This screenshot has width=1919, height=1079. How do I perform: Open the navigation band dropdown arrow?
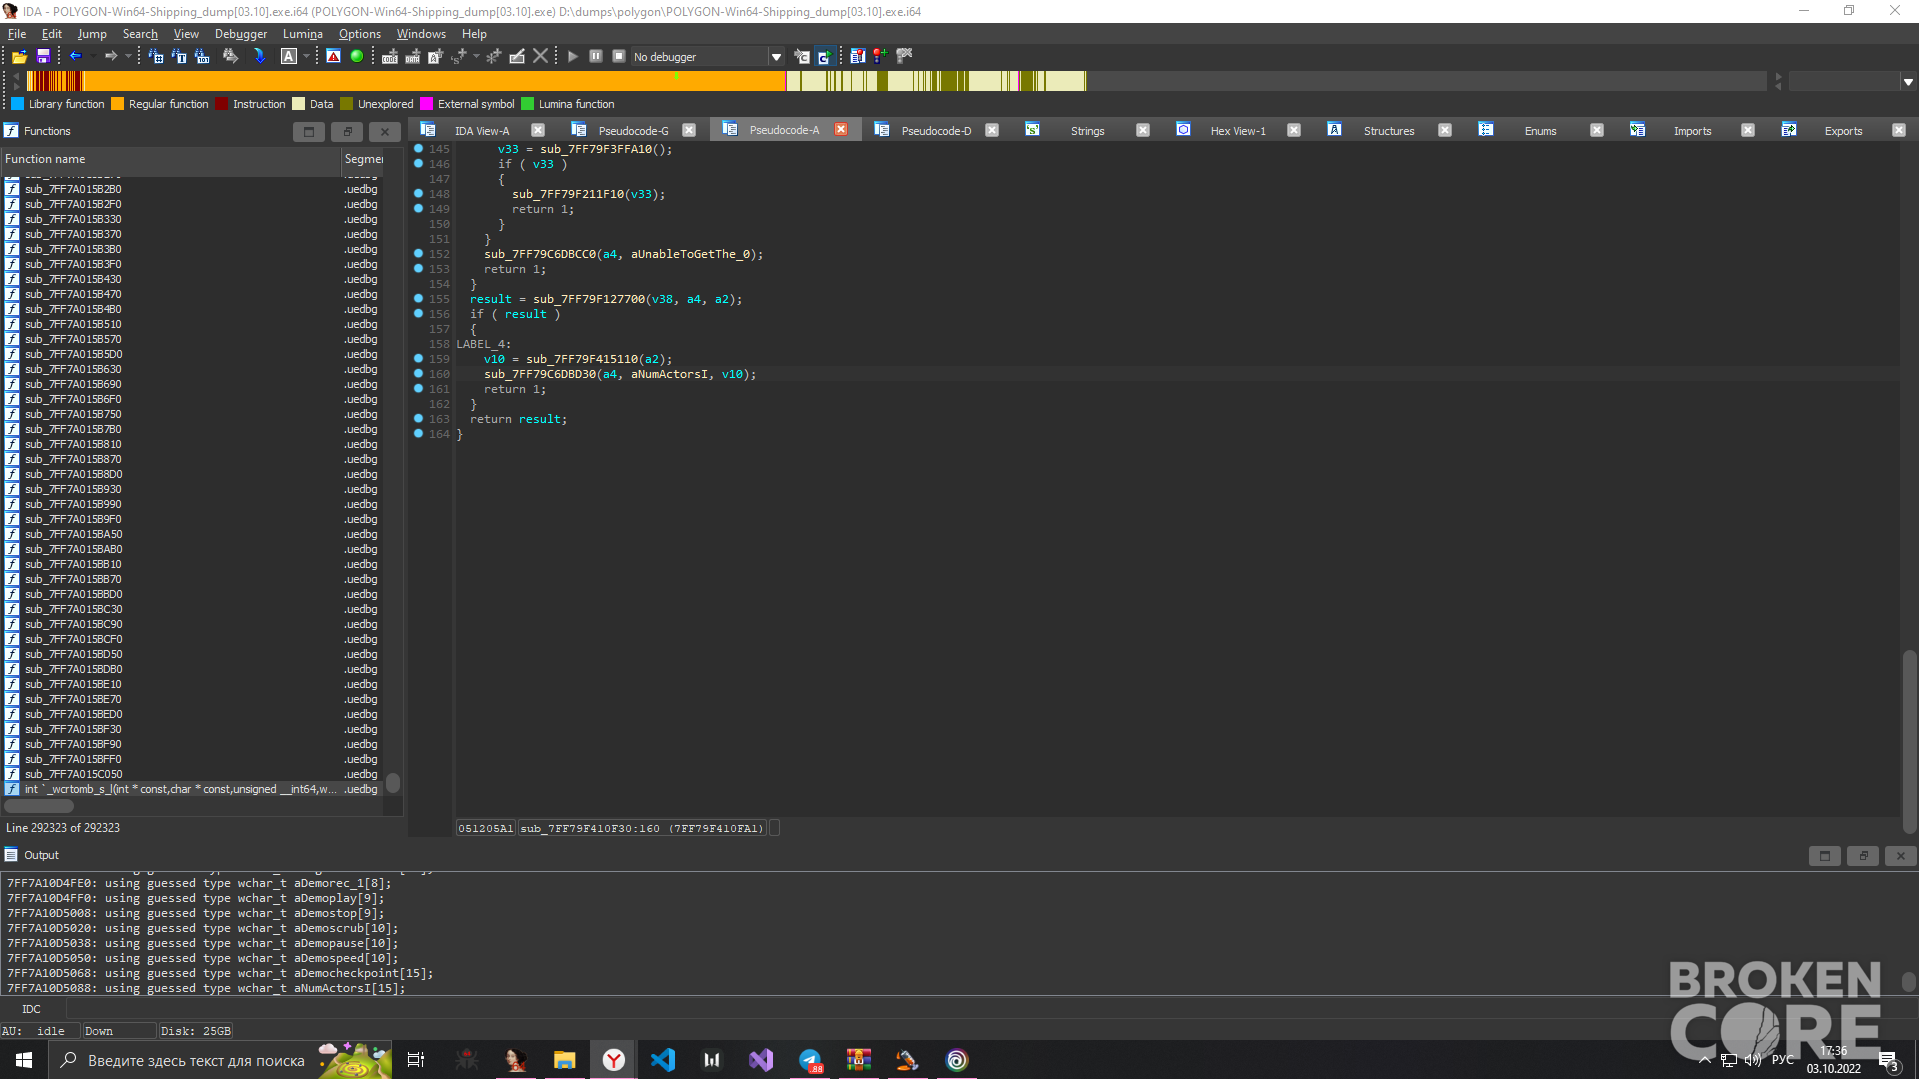pos(1908,82)
